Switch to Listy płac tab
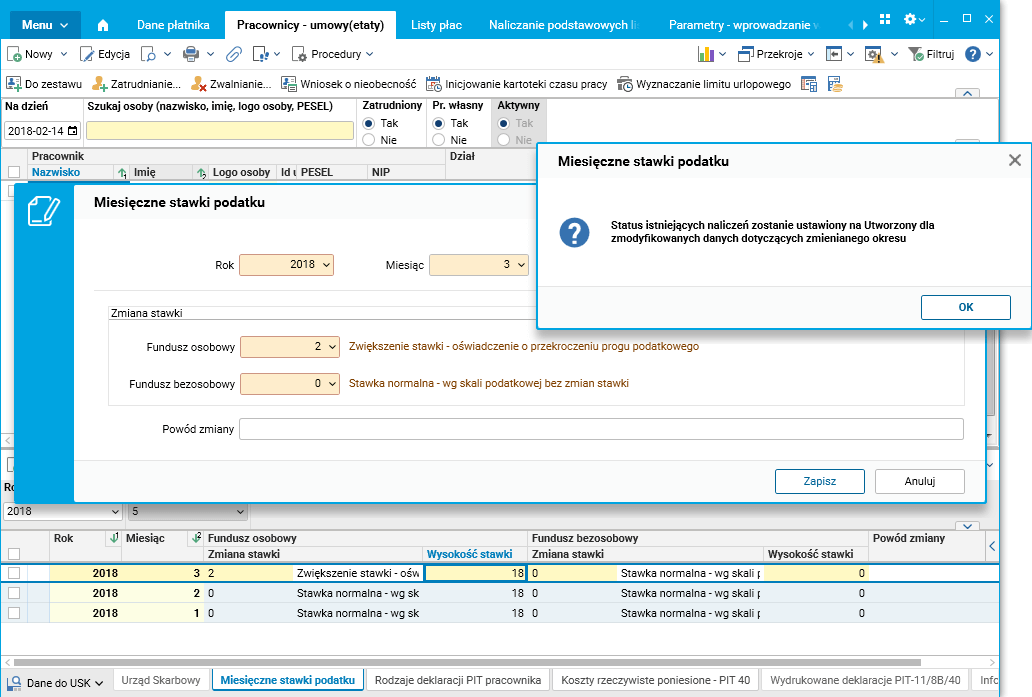 436,25
